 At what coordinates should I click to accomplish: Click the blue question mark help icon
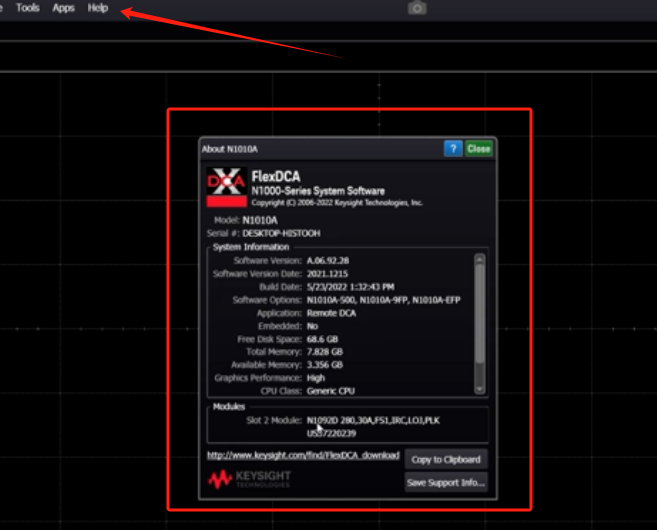453,148
